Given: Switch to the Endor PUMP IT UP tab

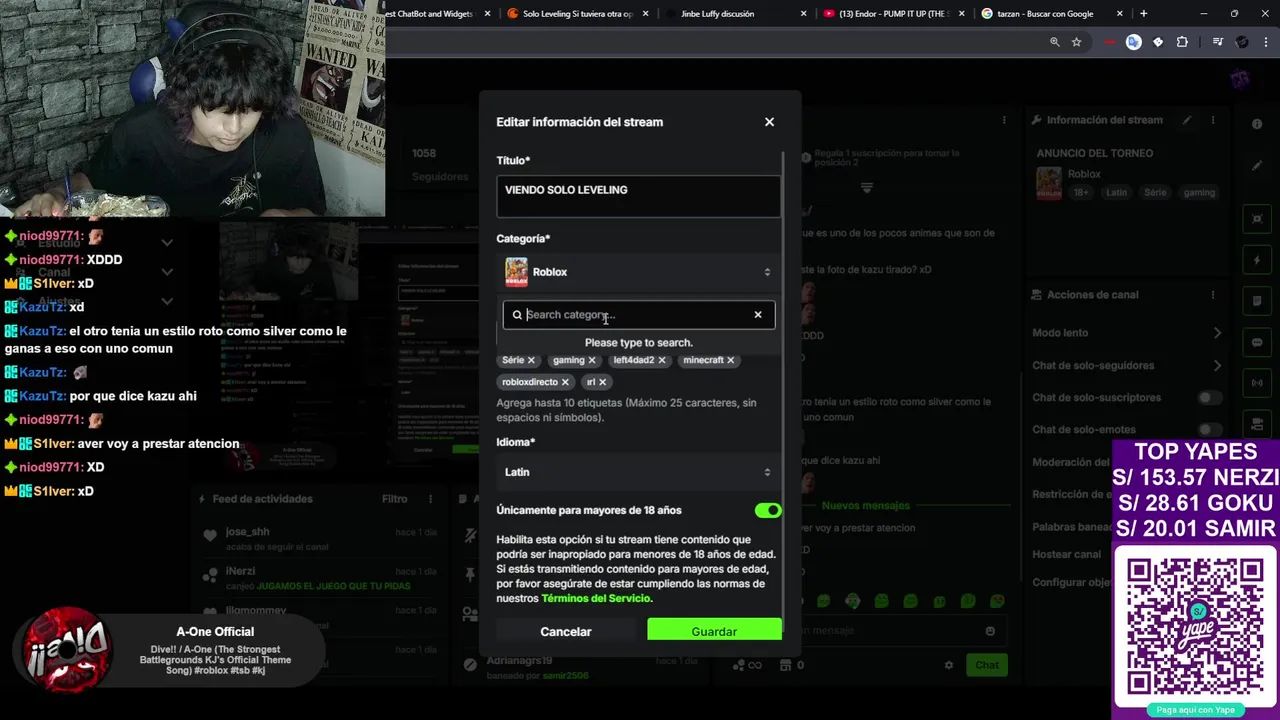Looking at the screenshot, I should pyautogui.click(x=893, y=14).
